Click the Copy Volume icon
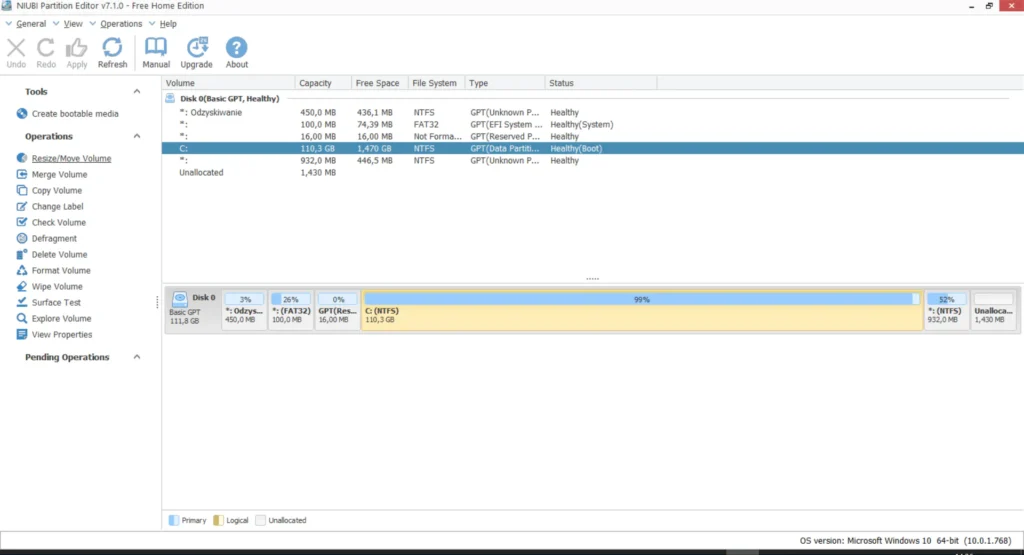This screenshot has height=555, width=1024. (22, 190)
